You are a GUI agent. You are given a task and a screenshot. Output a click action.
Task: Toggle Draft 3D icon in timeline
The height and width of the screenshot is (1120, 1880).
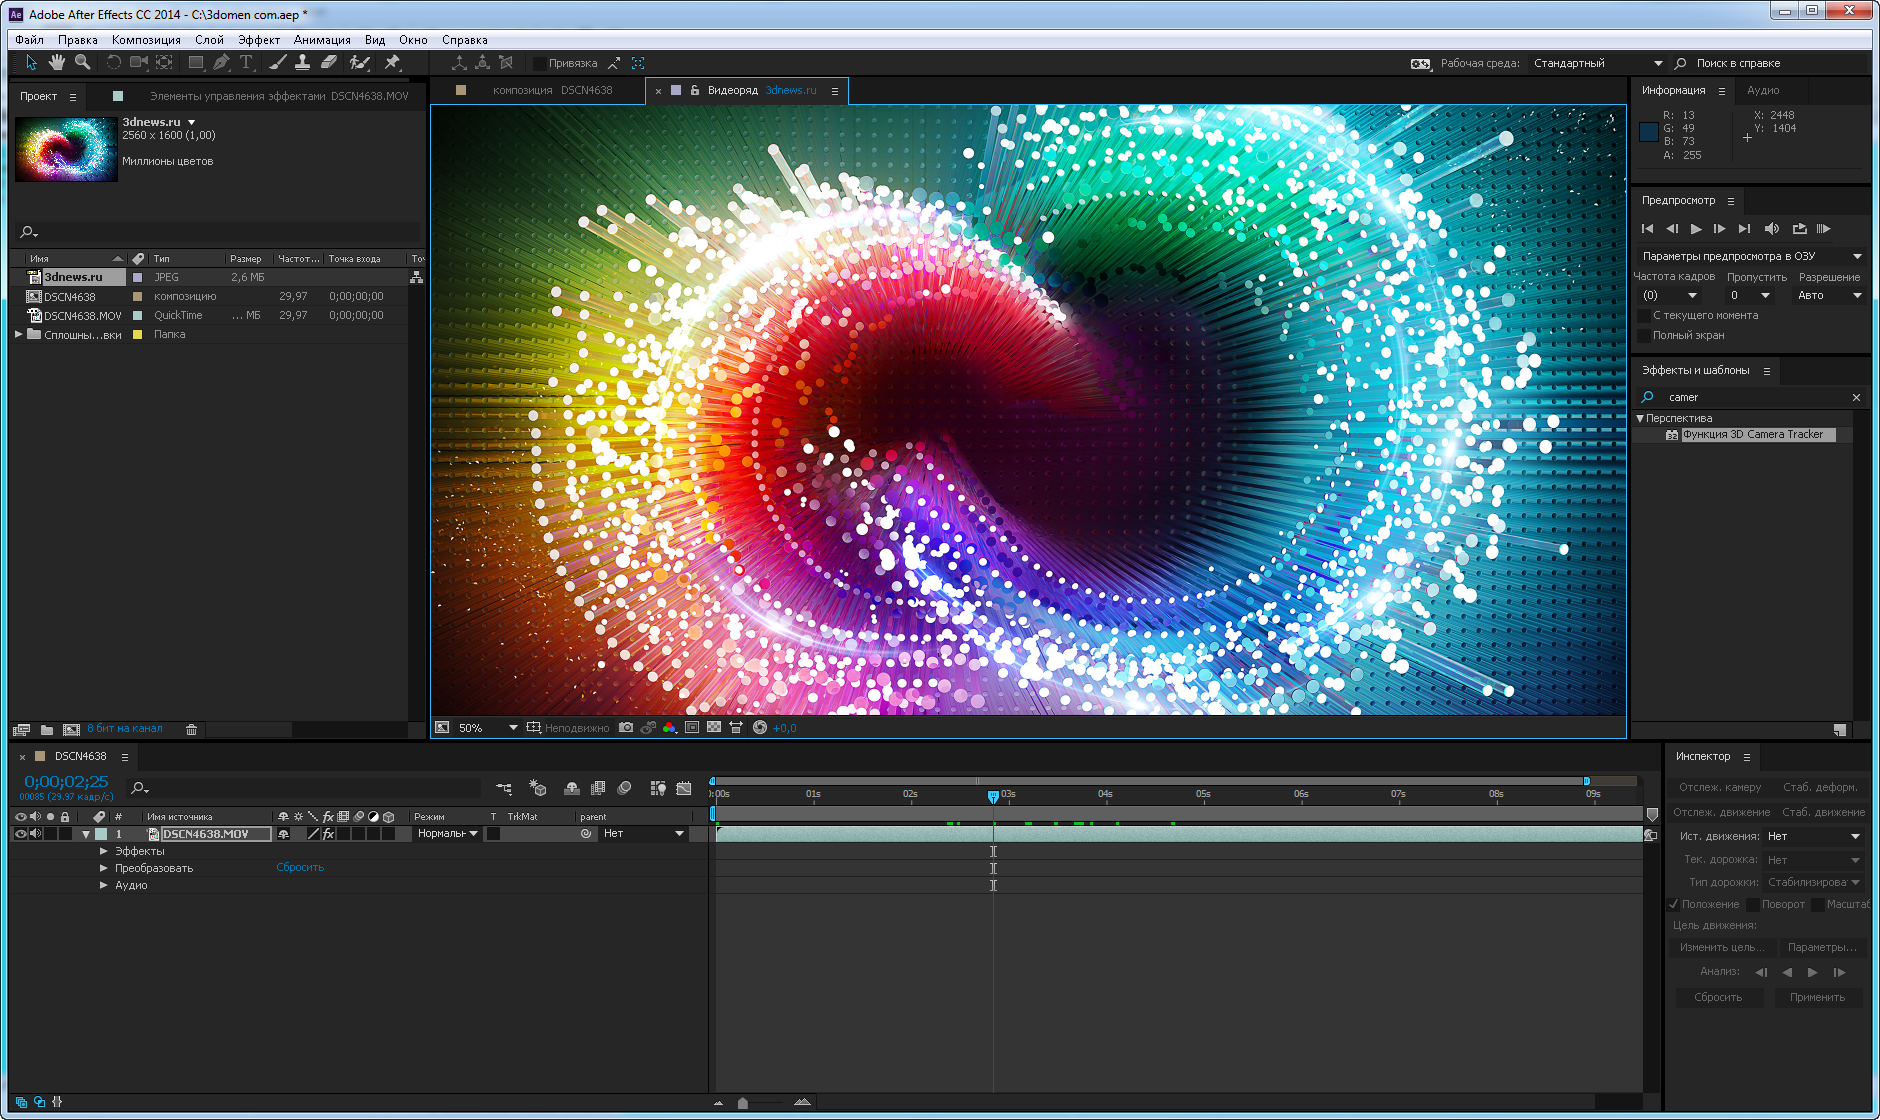[x=538, y=788]
